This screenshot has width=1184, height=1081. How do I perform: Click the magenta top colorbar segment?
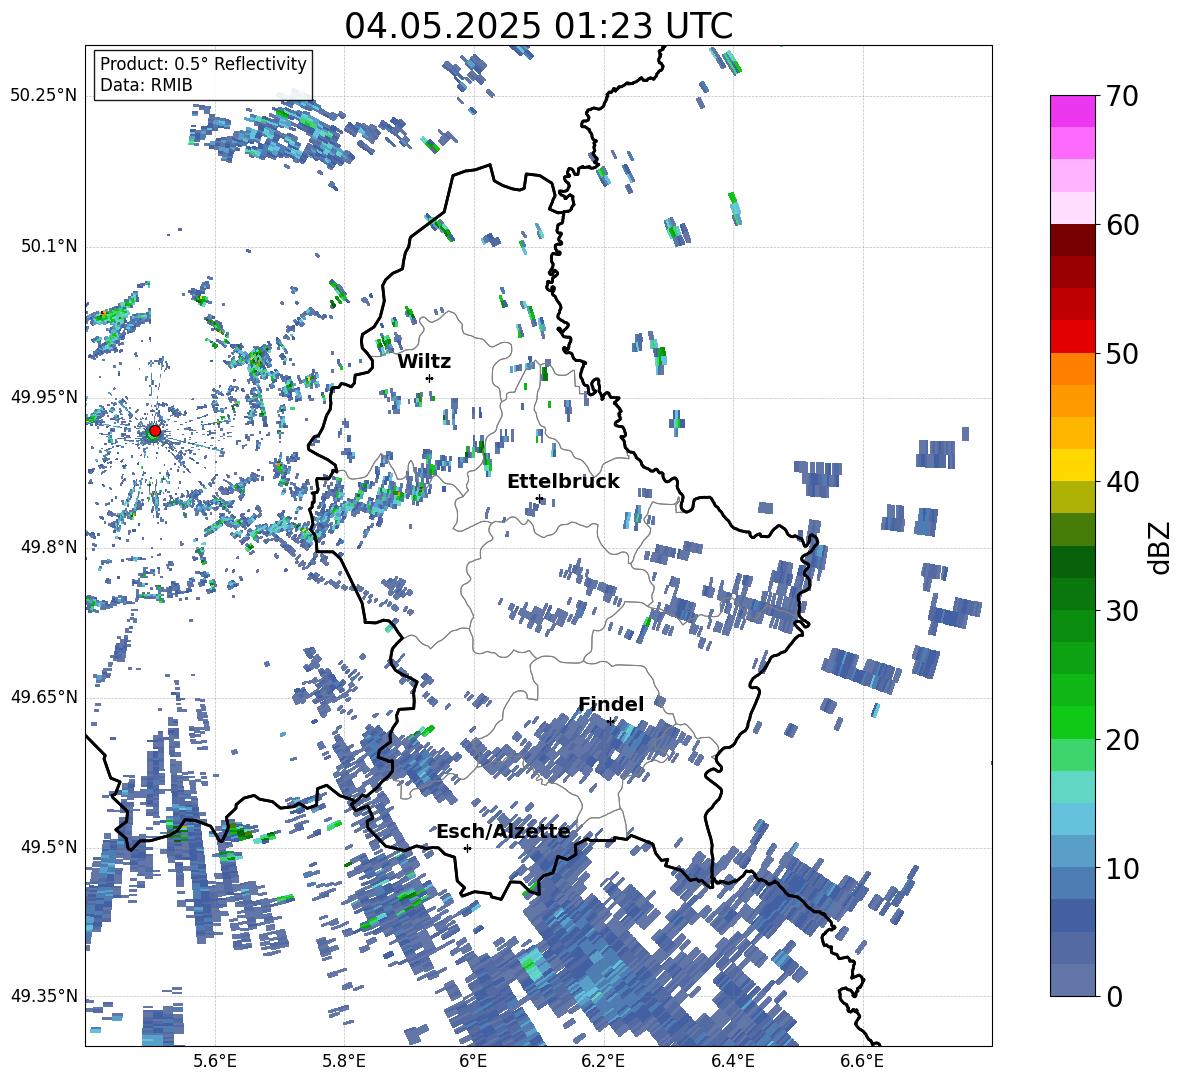1072,111
